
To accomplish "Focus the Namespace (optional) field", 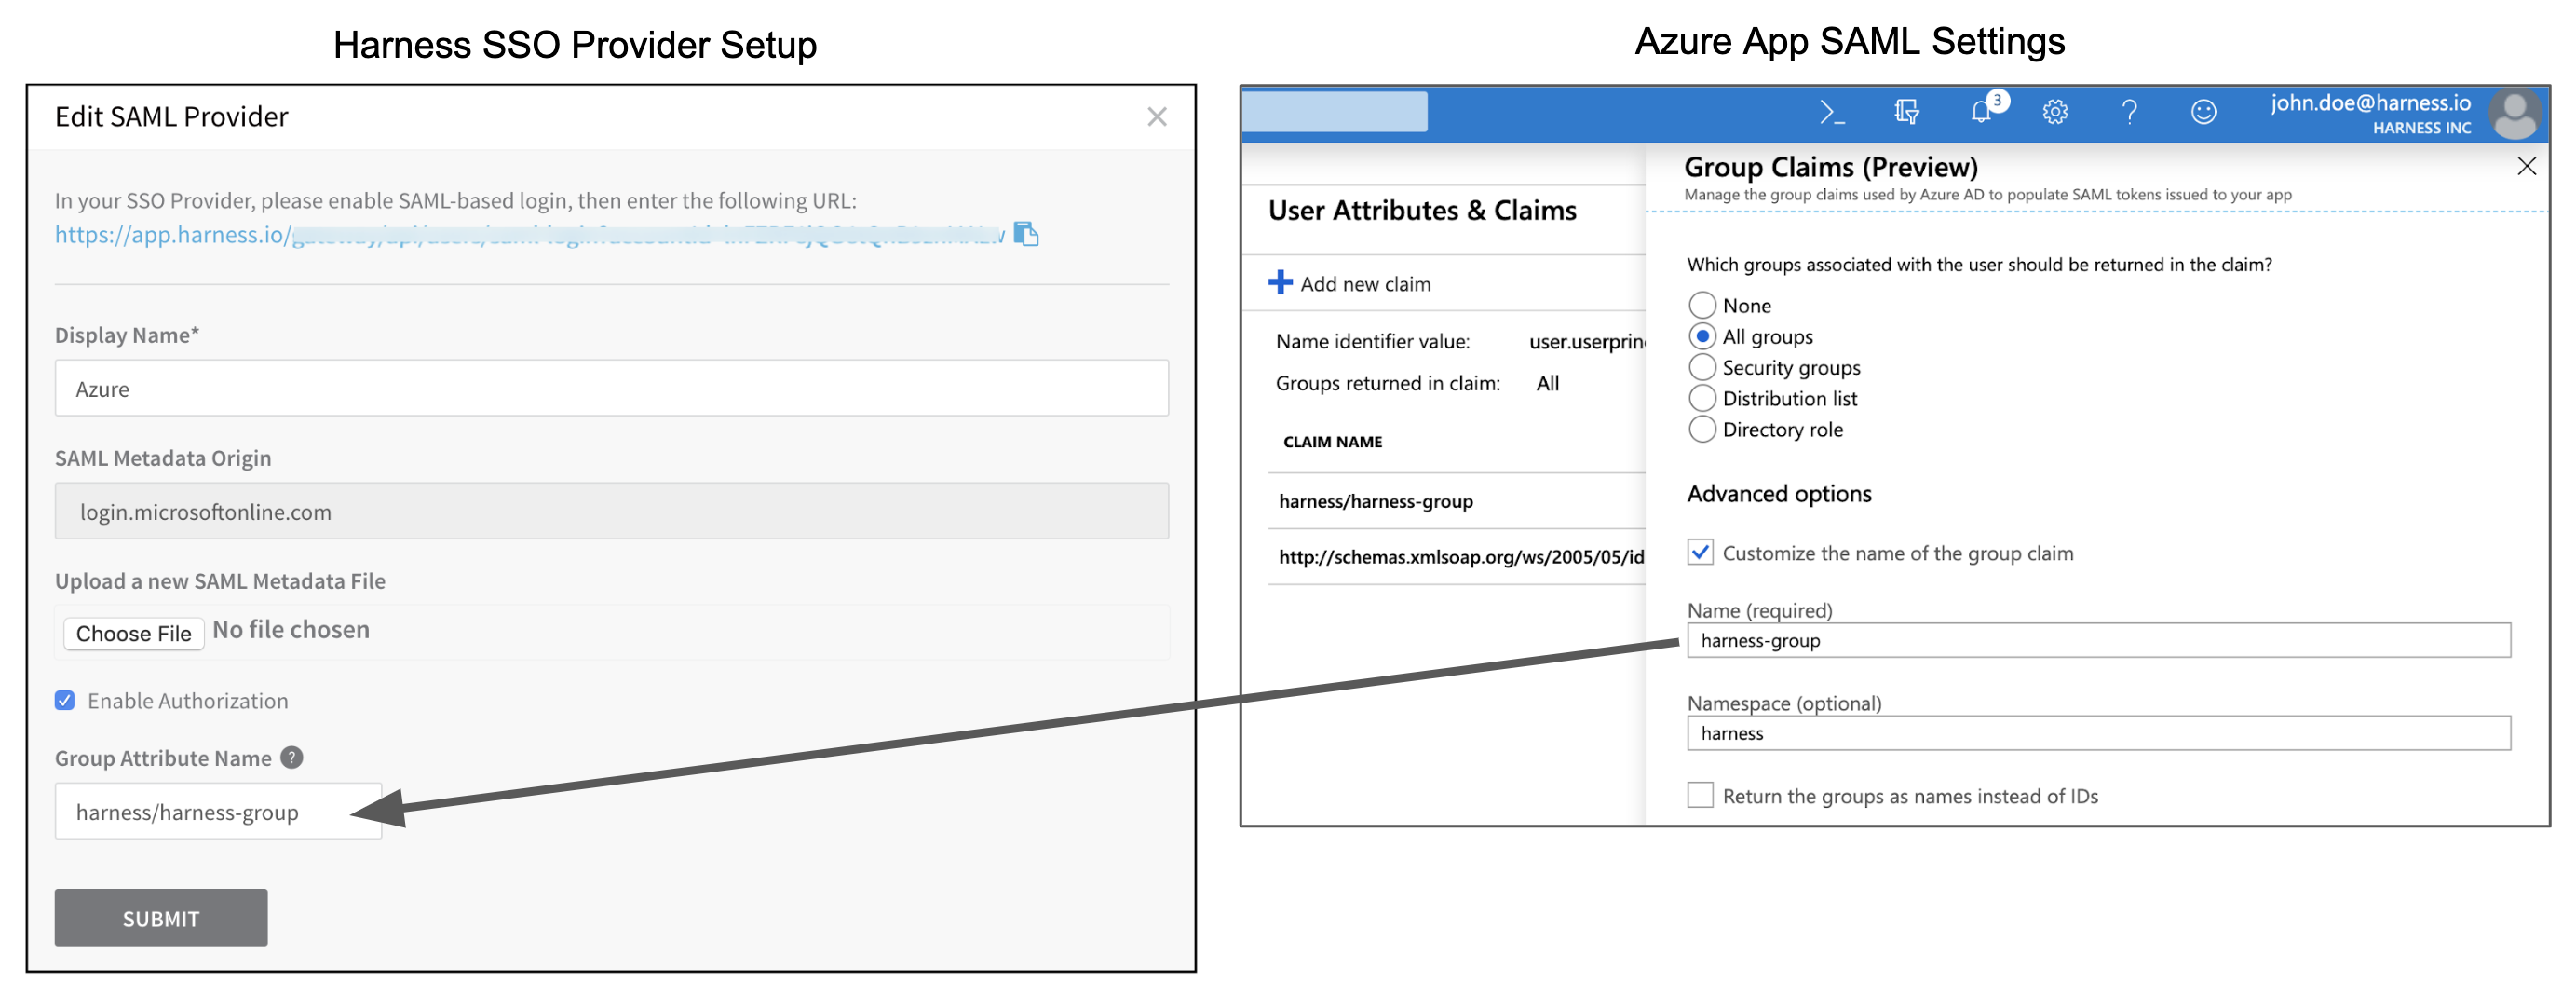I will point(2098,733).
